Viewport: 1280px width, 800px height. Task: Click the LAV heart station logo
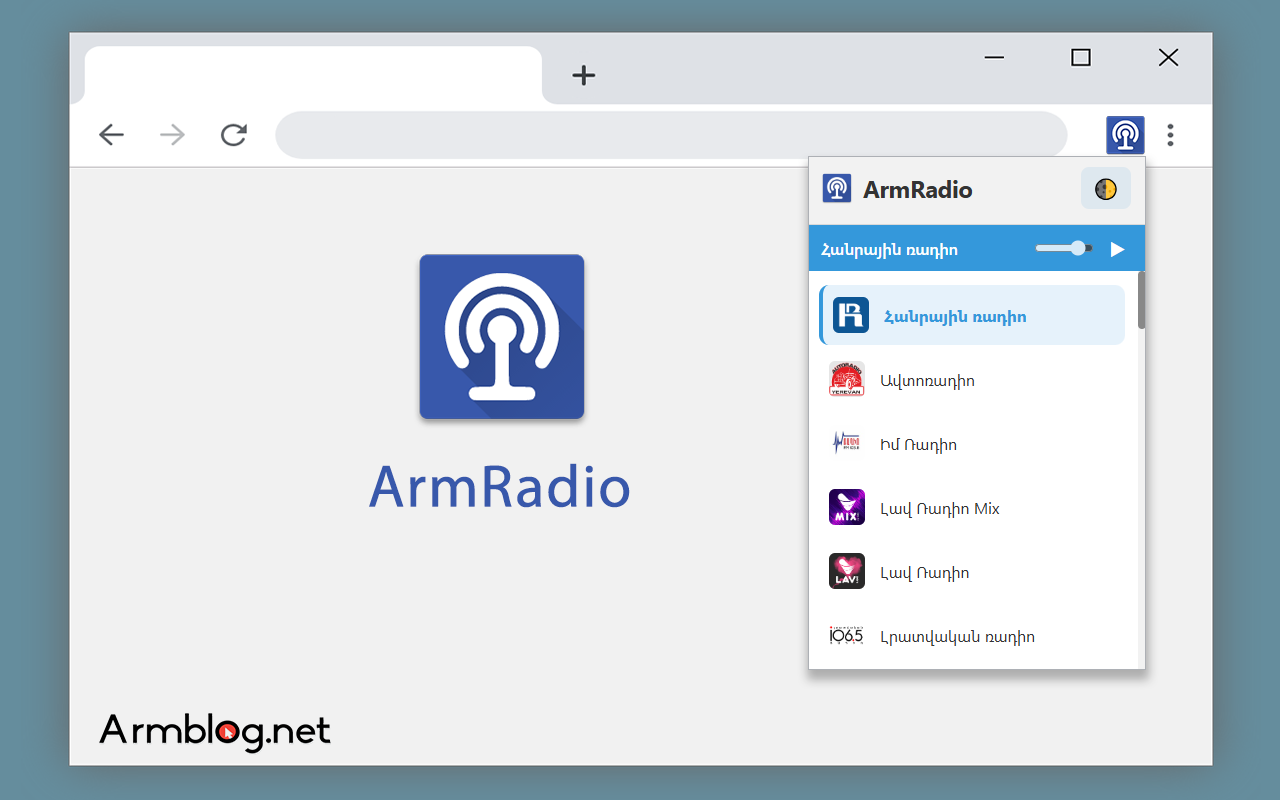point(847,572)
